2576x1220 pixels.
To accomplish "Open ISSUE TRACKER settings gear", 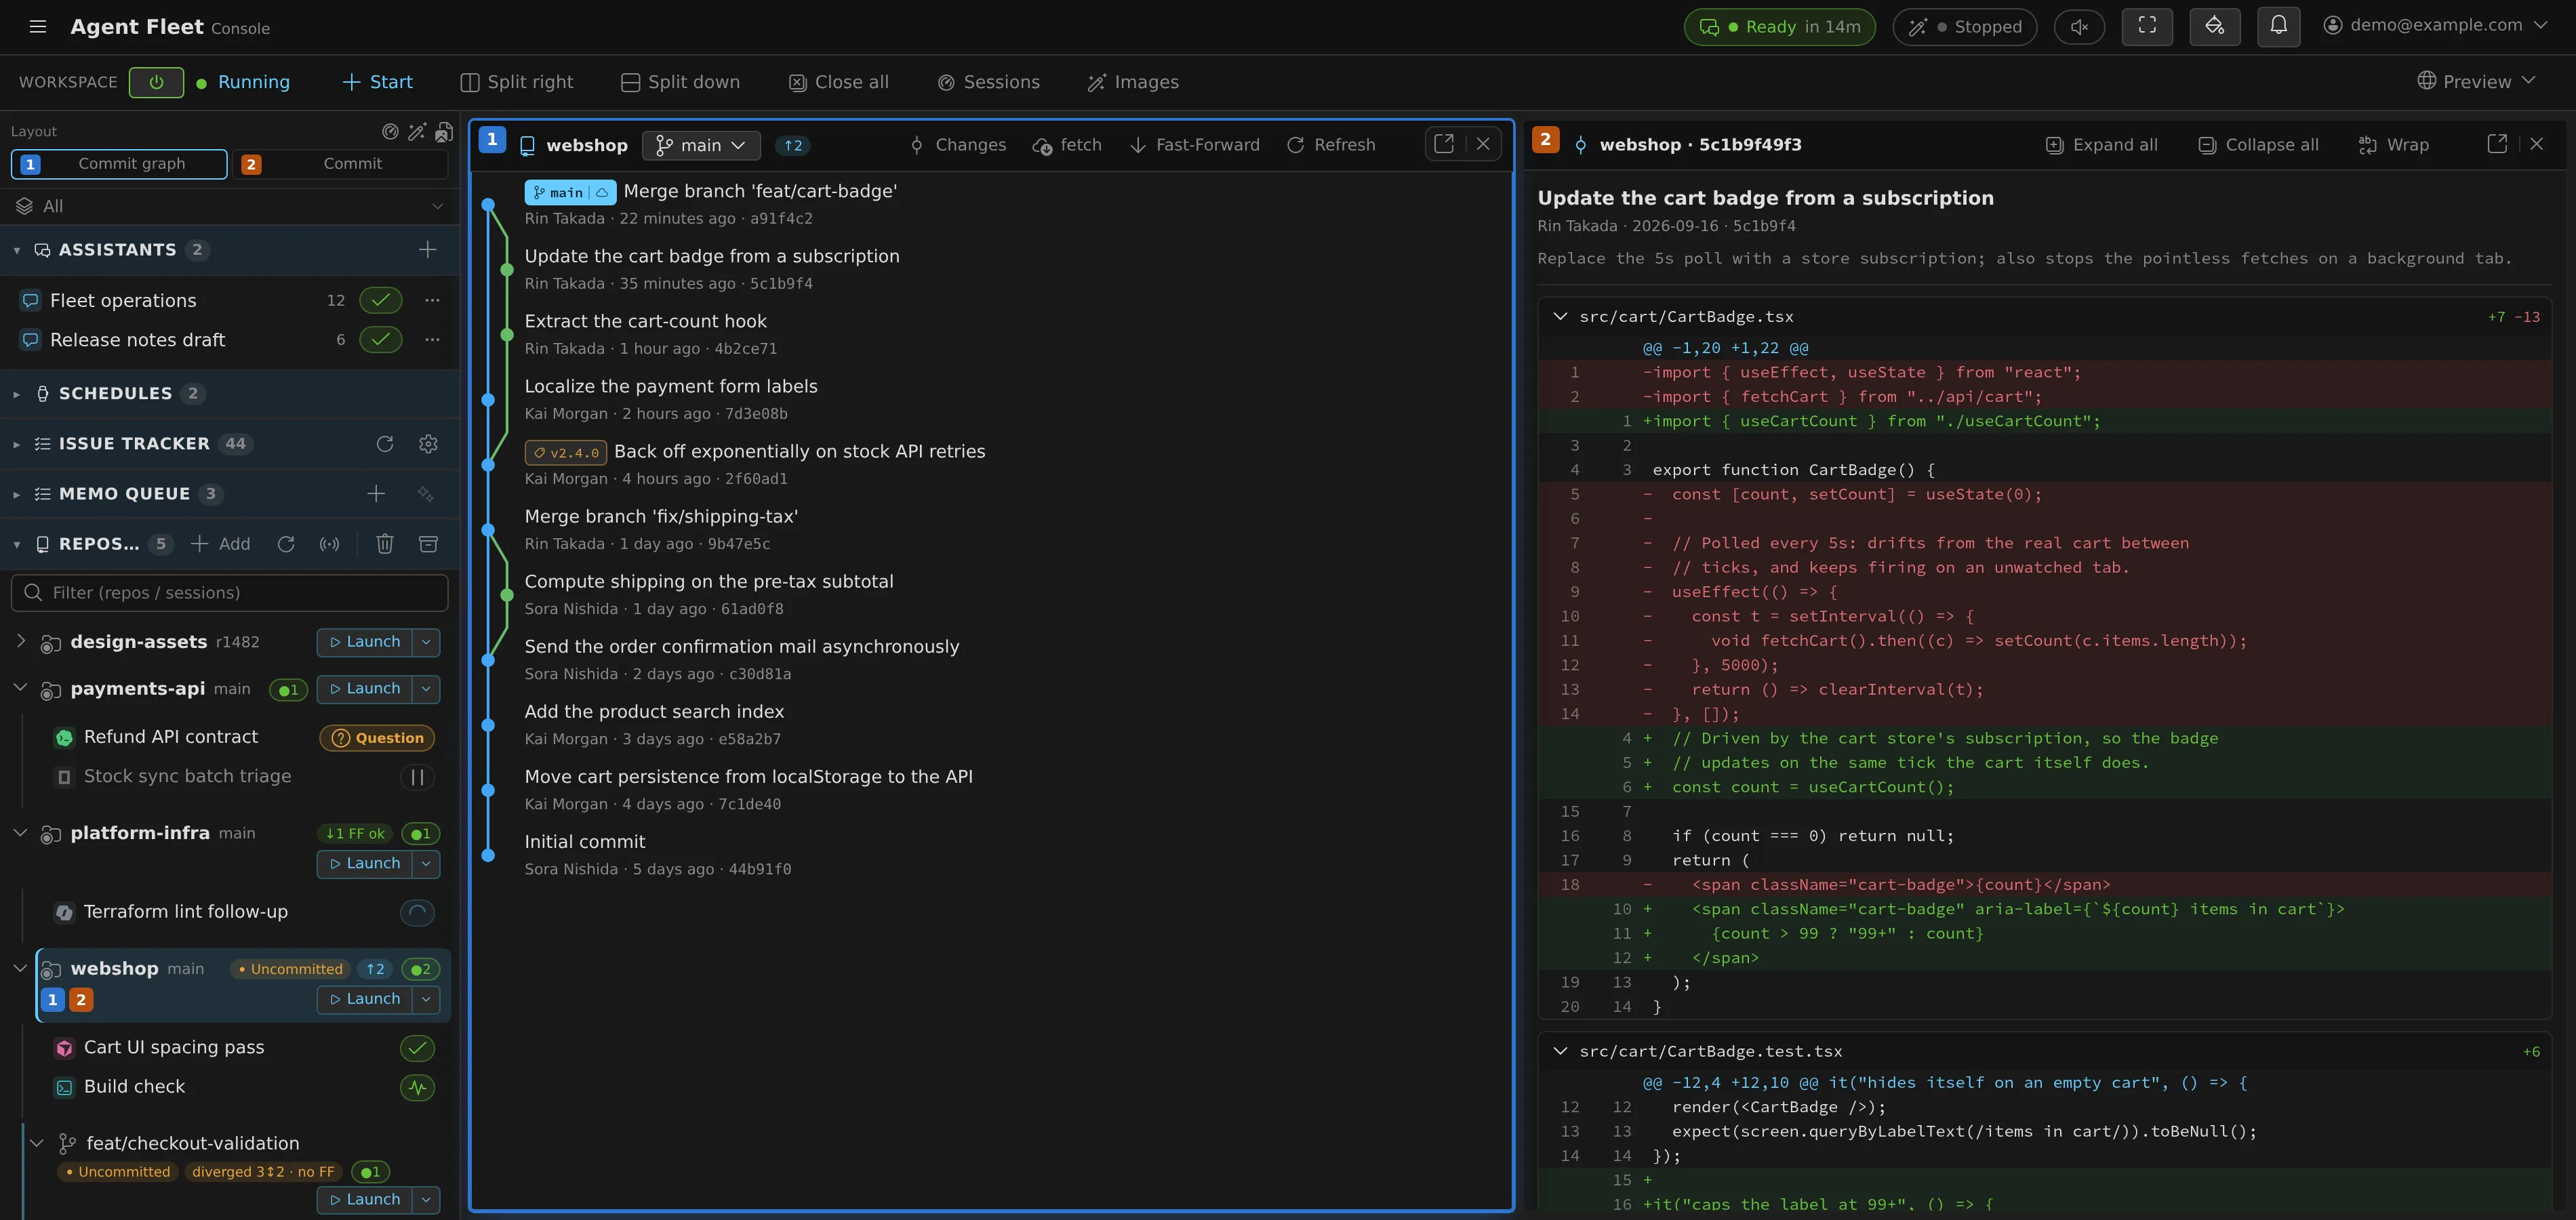I will (x=428, y=444).
